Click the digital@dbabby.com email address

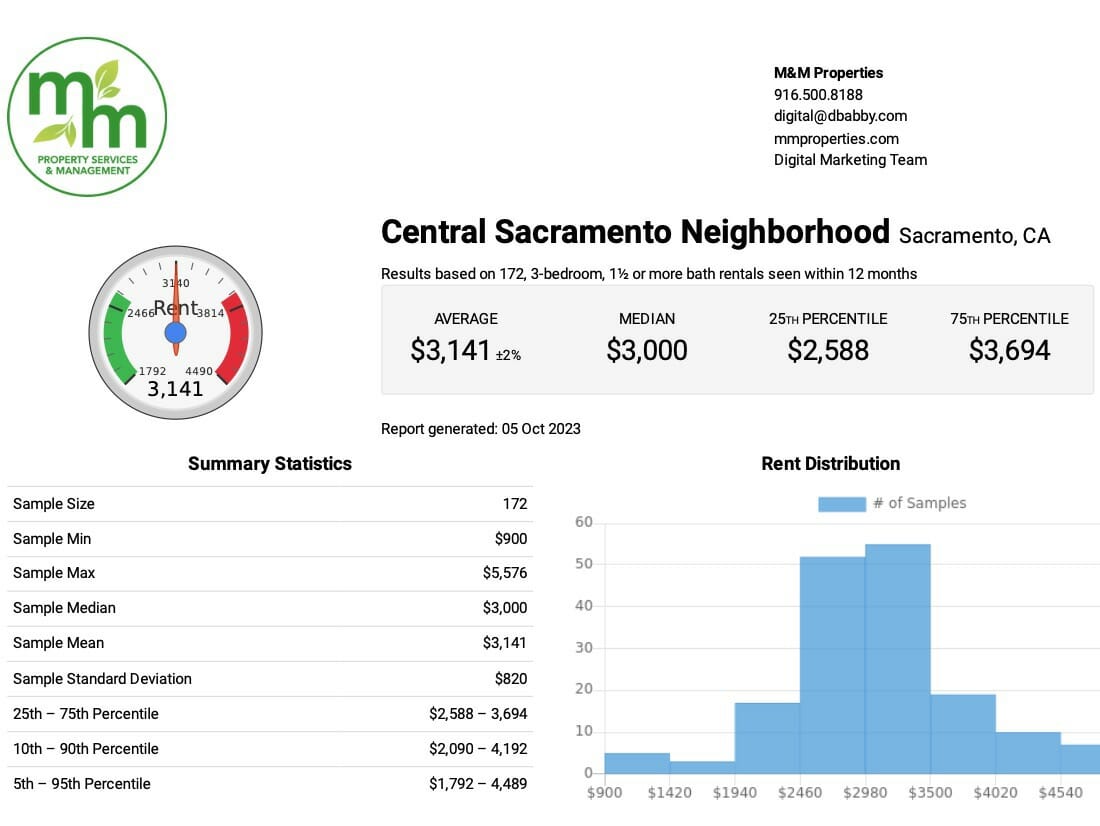[x=840, y=116]
